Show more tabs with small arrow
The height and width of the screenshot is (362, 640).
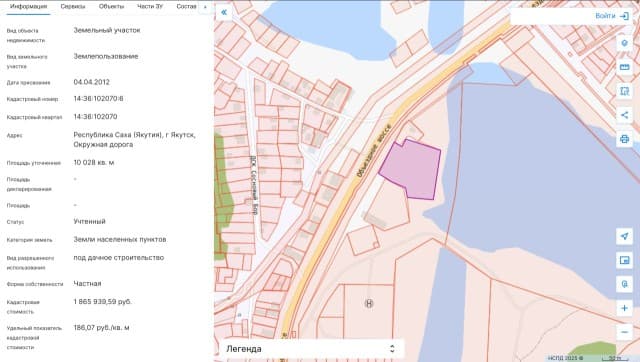pyautogui.click(x=205, y=7)
